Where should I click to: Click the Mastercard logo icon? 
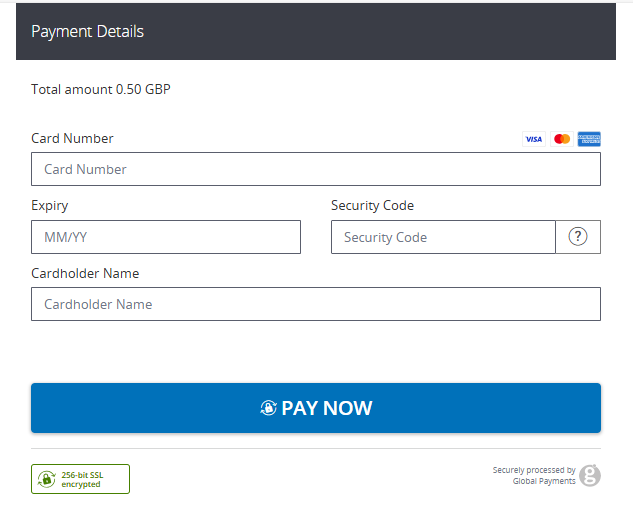click(562, 139)
